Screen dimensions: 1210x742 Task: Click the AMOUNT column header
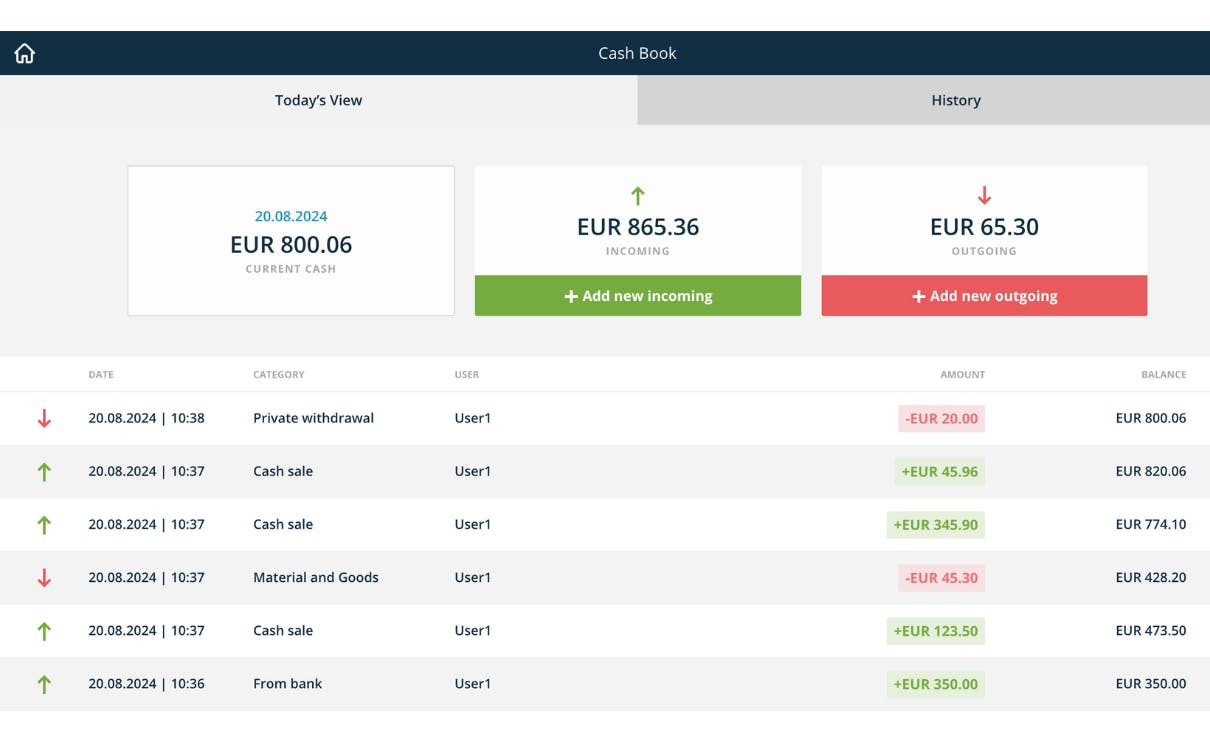click(962, 374)
